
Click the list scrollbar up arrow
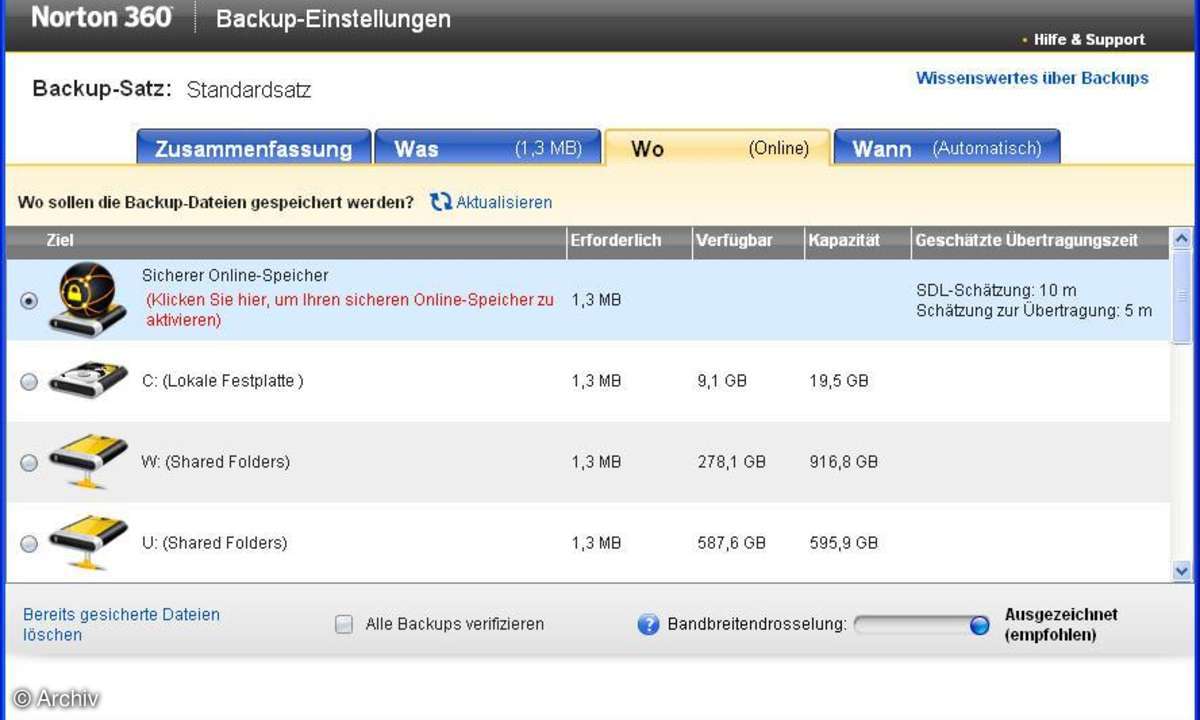point(1181,239)
